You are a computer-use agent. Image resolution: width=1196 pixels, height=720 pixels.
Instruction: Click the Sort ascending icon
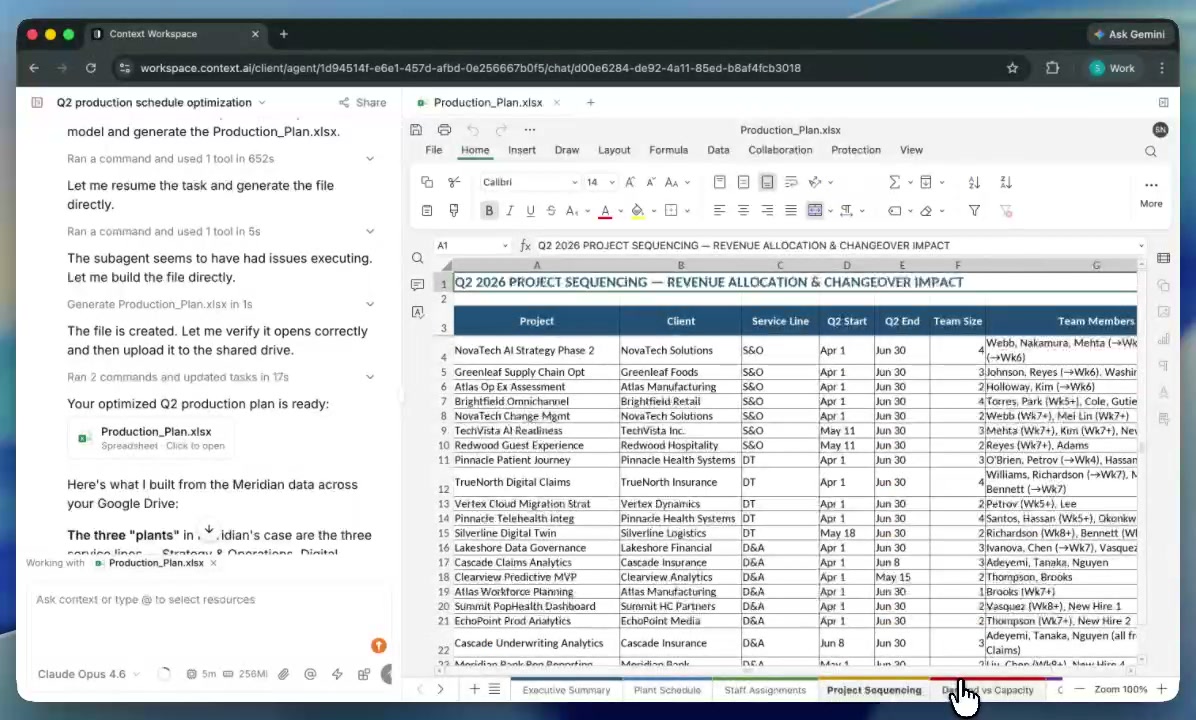tap(974, 182)
